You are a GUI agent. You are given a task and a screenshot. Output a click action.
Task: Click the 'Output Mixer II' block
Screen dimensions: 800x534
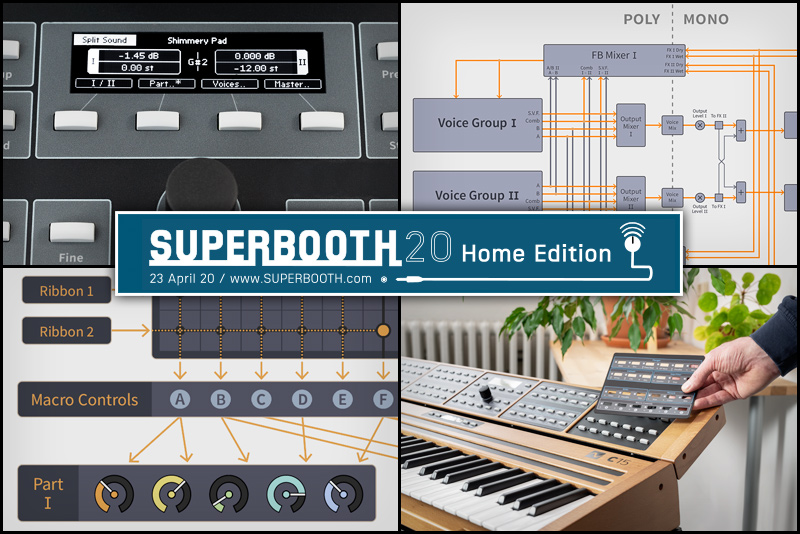[631, 194]
